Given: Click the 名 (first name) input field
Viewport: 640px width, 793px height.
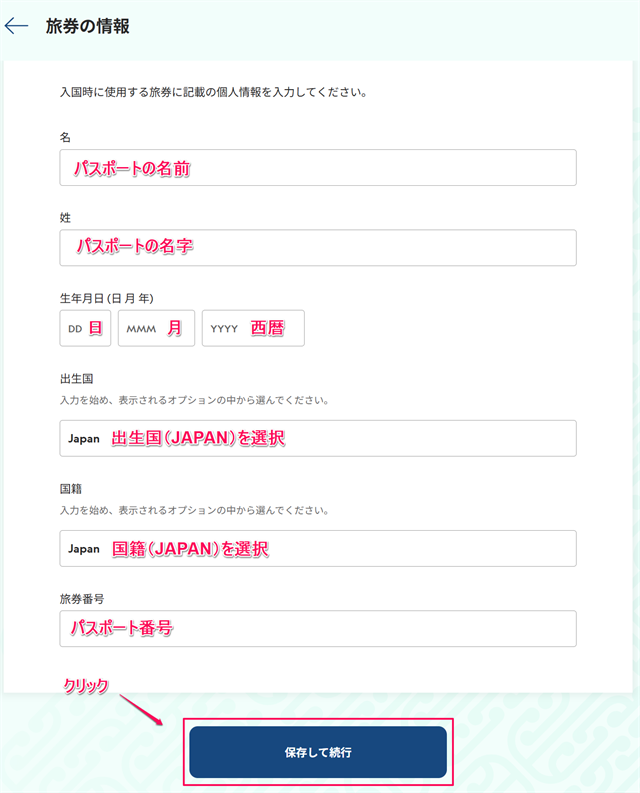Looking at the screenshot, I should pos(317,168).
